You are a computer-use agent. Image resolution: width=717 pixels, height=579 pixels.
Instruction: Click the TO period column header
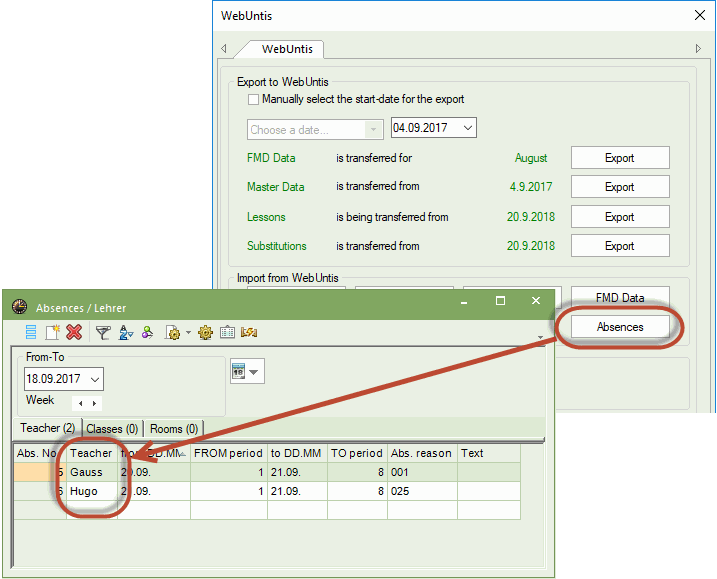(x=357, y=453)
